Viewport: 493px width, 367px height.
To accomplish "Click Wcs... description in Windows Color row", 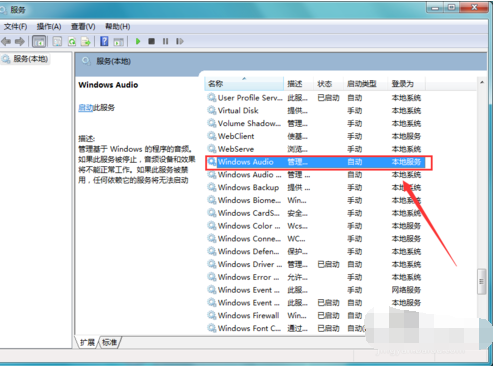I will coord(297,226).
